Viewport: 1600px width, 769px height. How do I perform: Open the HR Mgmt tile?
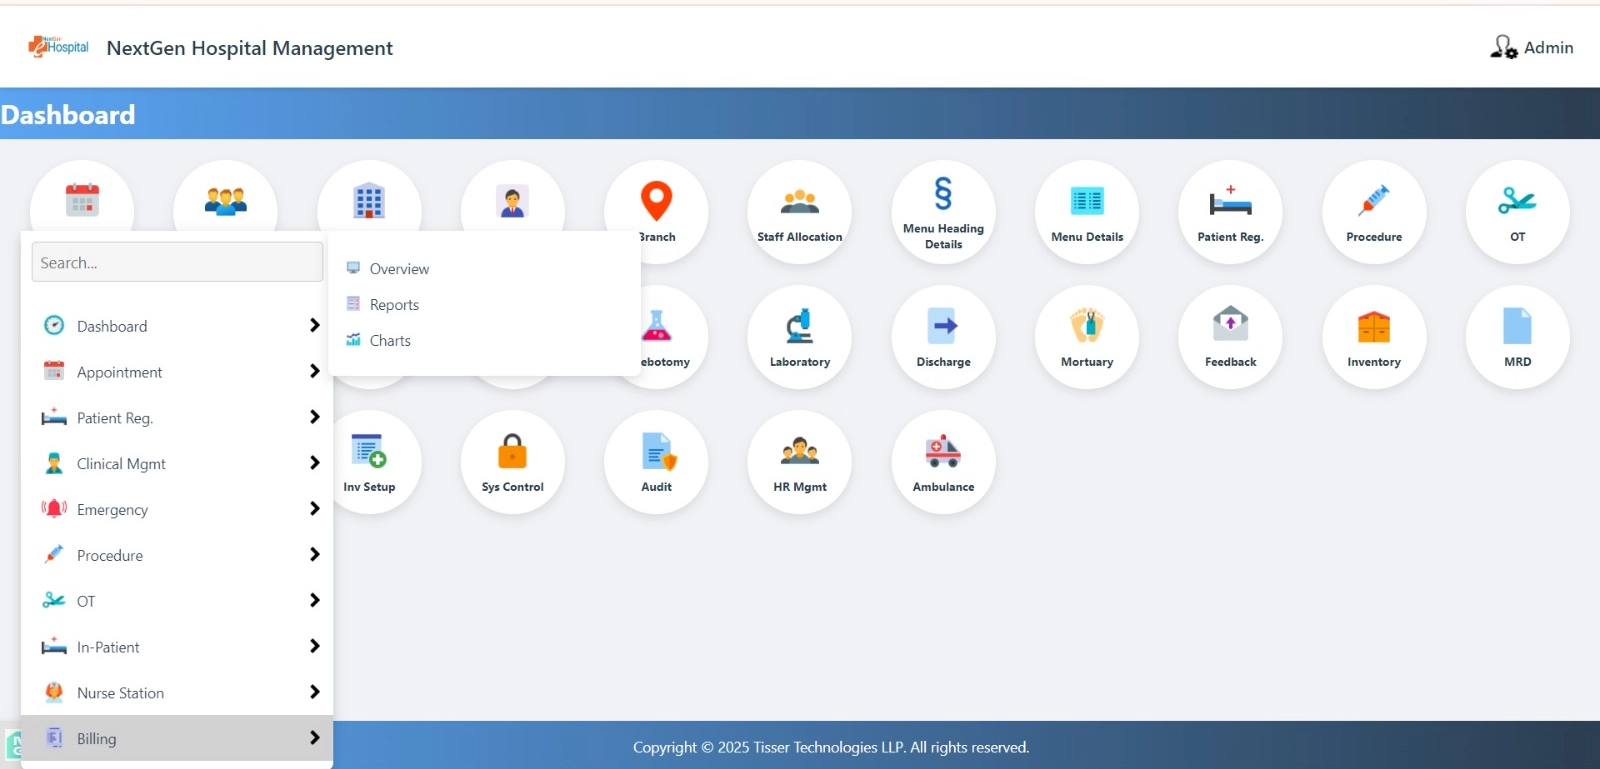tap(799, 462)
